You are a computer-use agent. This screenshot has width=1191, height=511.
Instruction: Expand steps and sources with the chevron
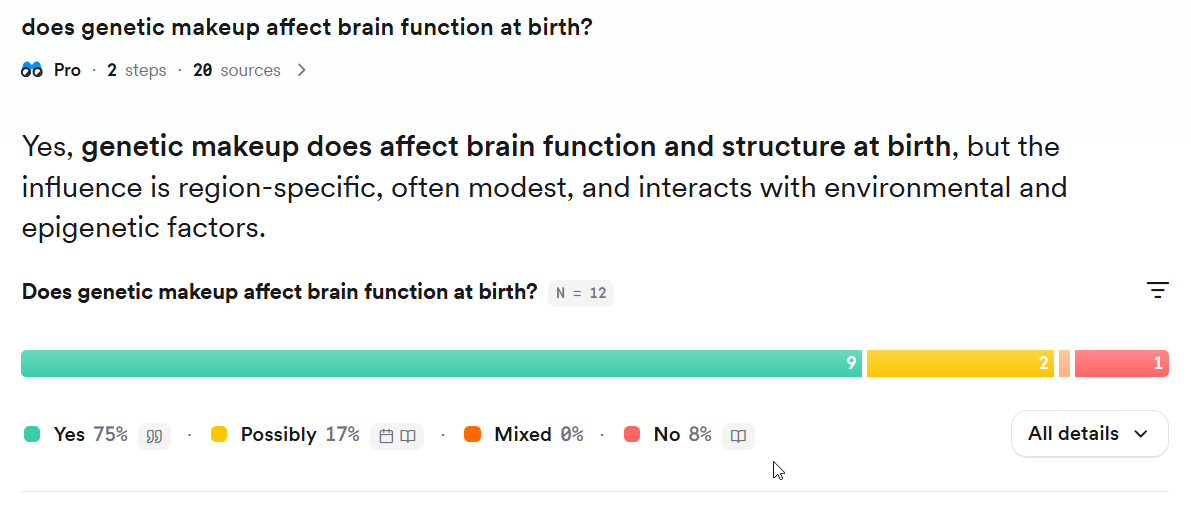click(302, 70)
